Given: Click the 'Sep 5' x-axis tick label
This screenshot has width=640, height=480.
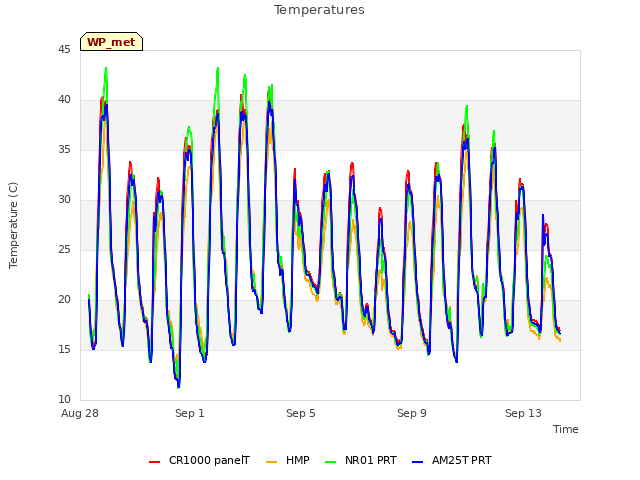Looking at the screenshot, I should (301, 413).
